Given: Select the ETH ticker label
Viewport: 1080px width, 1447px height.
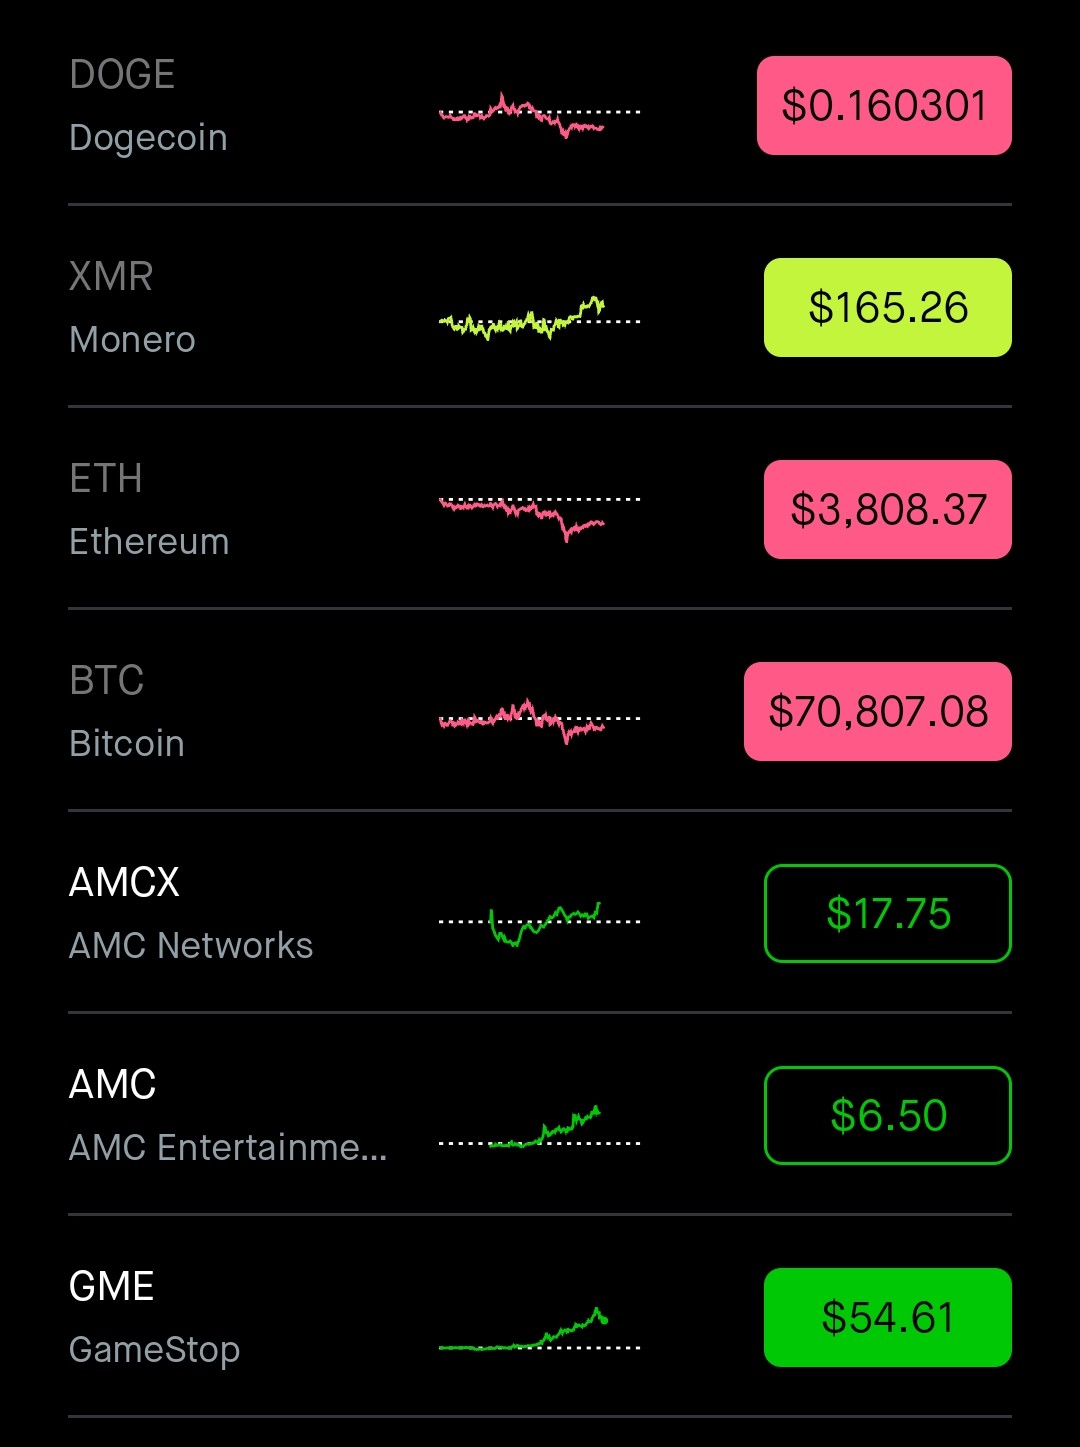Looking at the screenshot, I should click(x=106, y=479).
